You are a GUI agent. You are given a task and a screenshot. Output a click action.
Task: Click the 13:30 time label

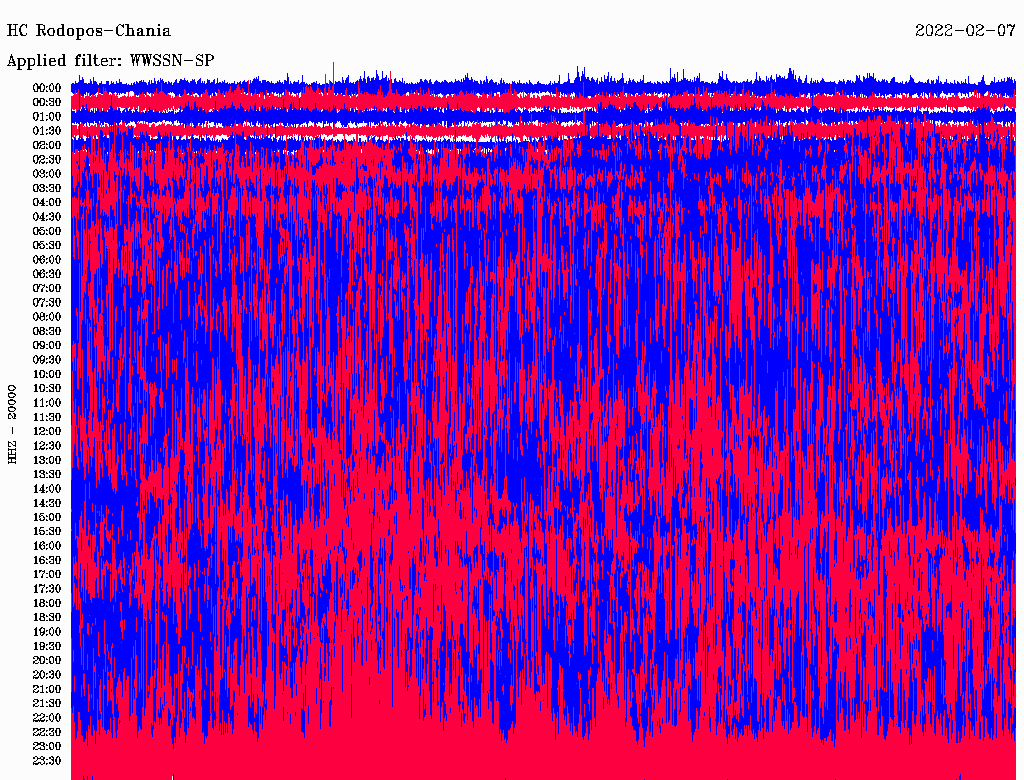47,475
